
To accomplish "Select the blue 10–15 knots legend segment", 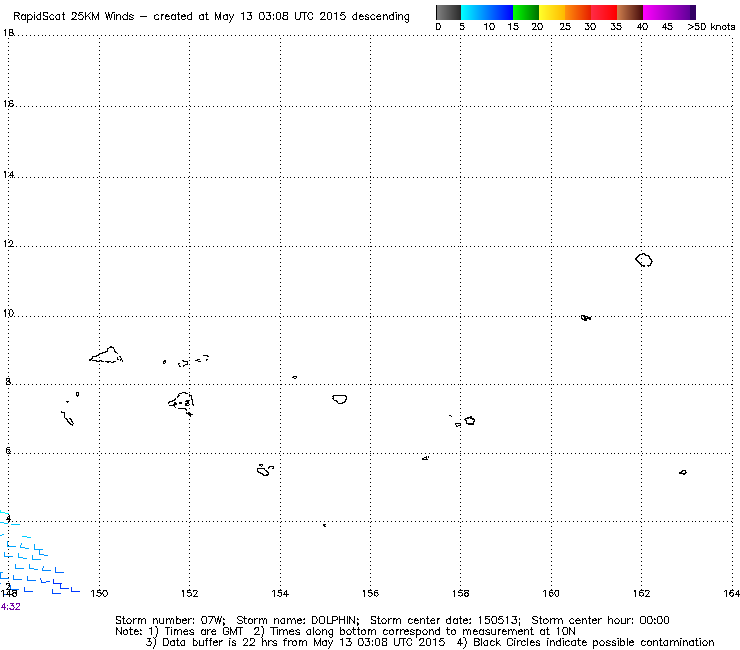I will coord(500,12).
